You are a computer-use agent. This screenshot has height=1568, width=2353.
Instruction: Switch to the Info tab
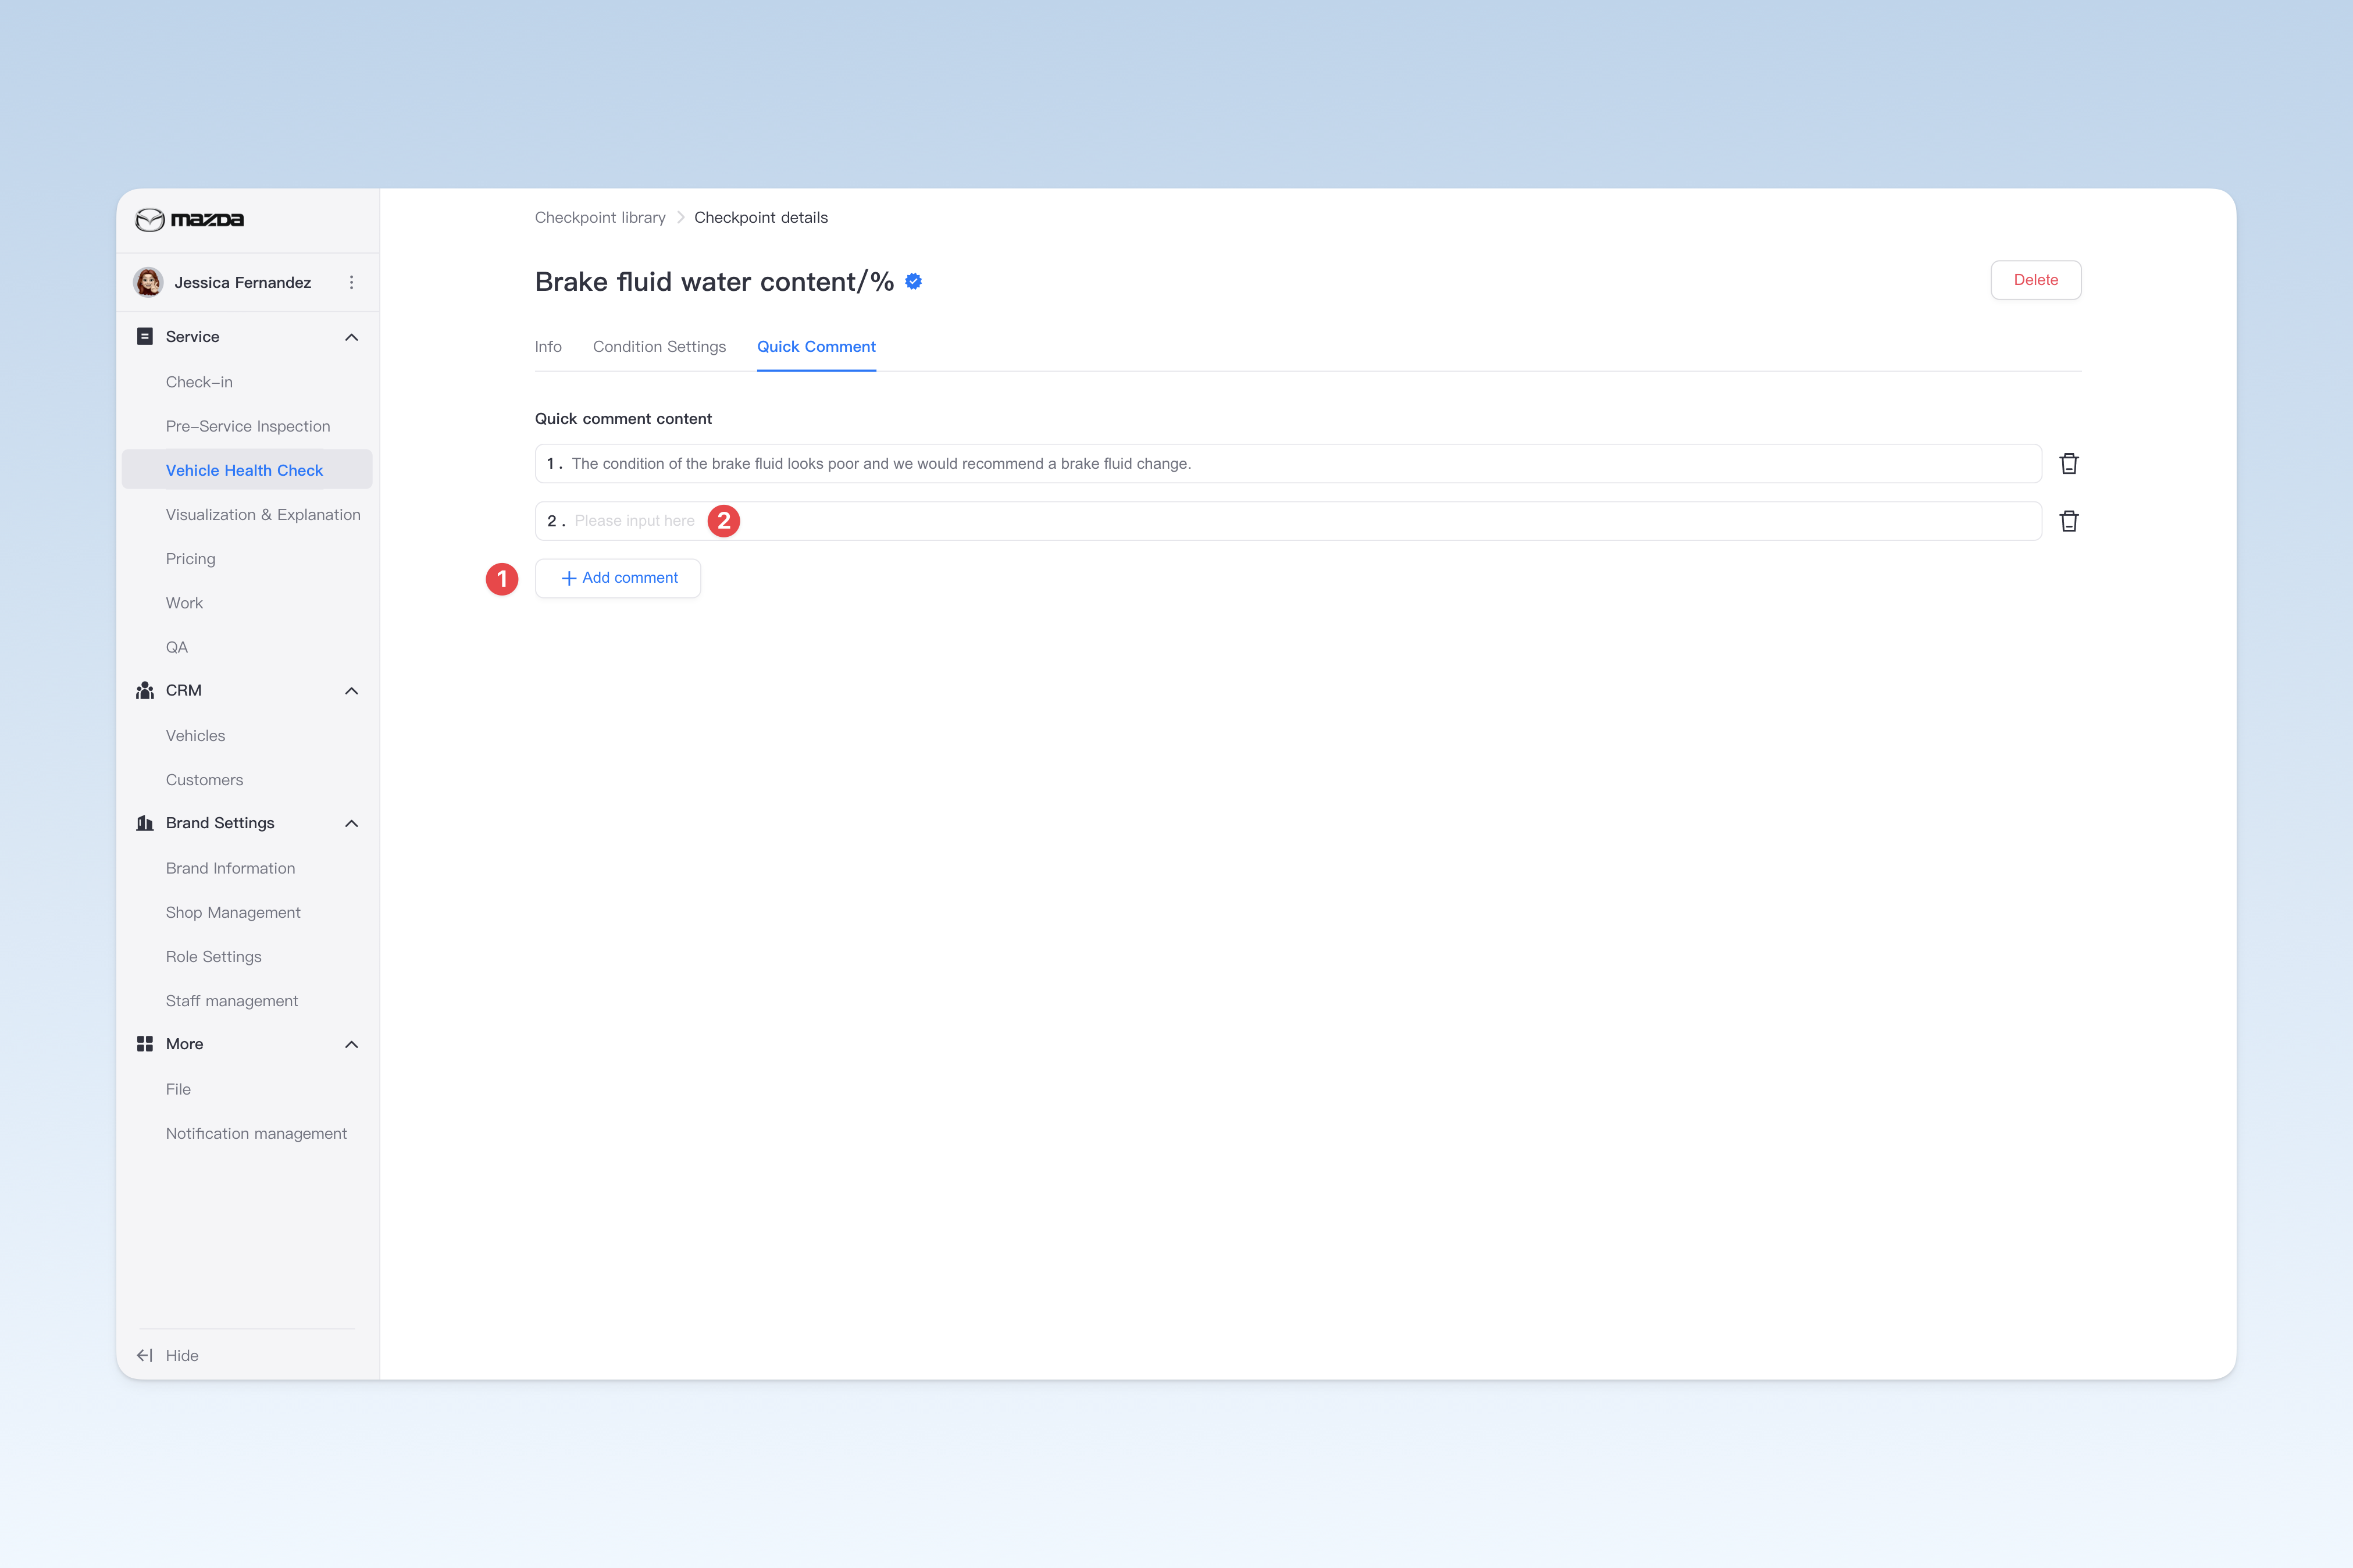548,347
